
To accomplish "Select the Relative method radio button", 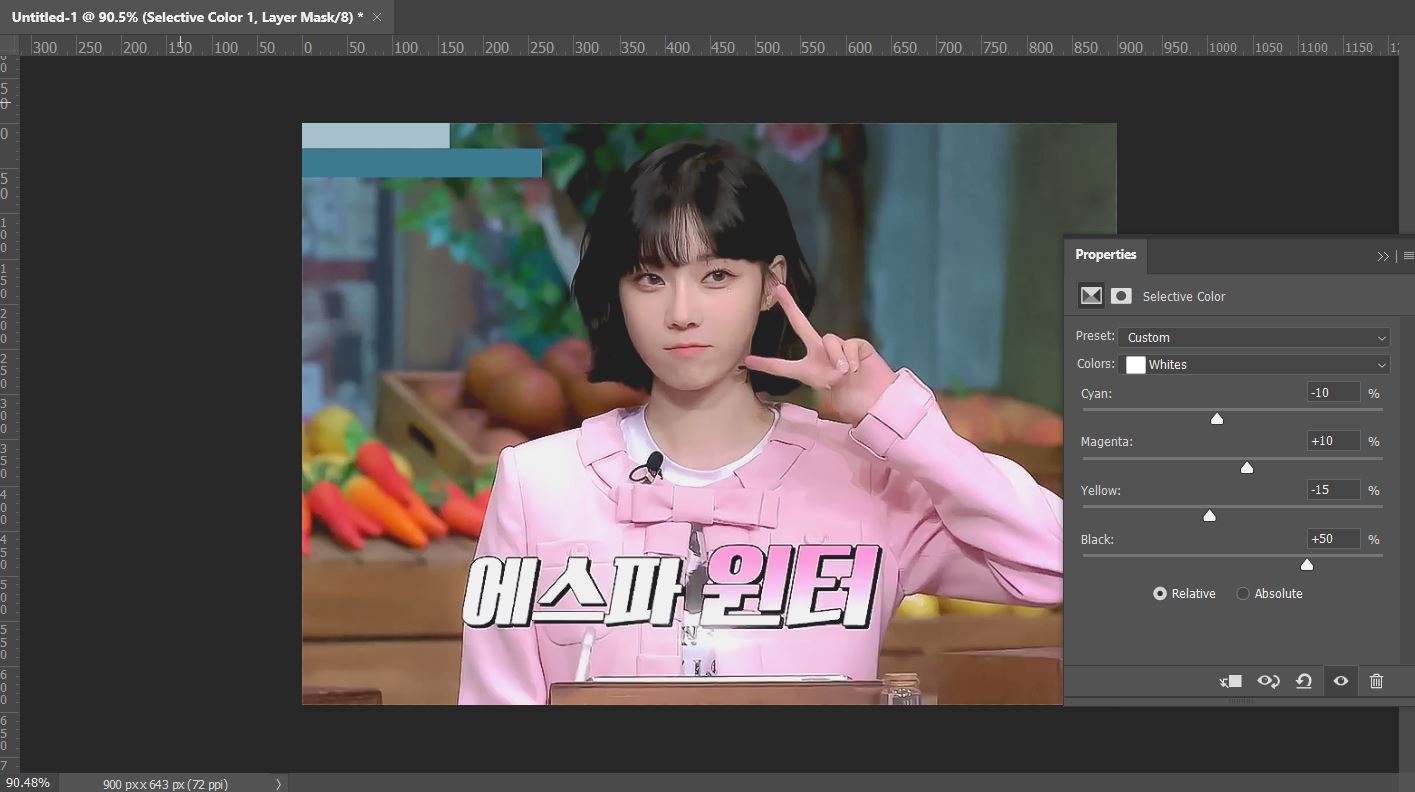I will pos(1160,593).
